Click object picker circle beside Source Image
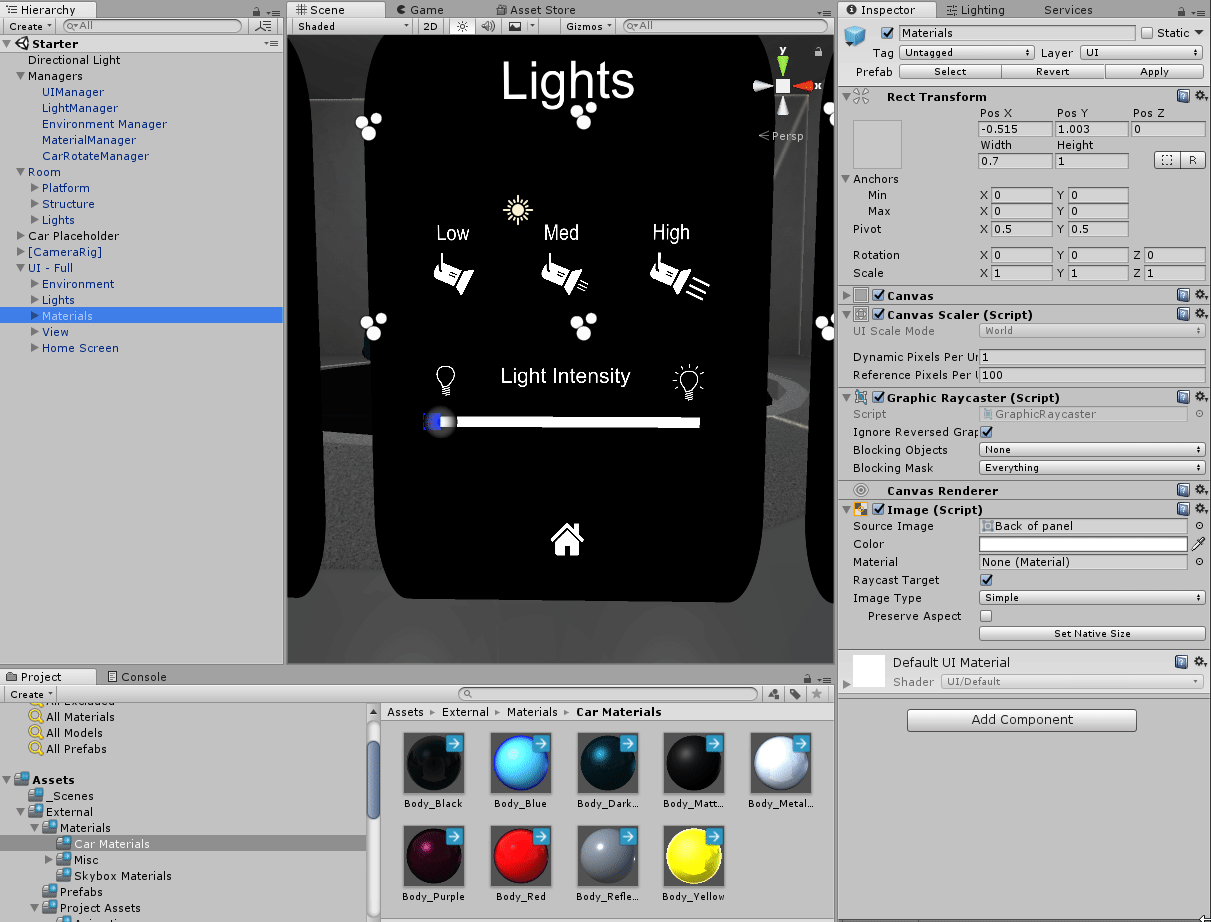The image size is (1211, 922). 1199,526
